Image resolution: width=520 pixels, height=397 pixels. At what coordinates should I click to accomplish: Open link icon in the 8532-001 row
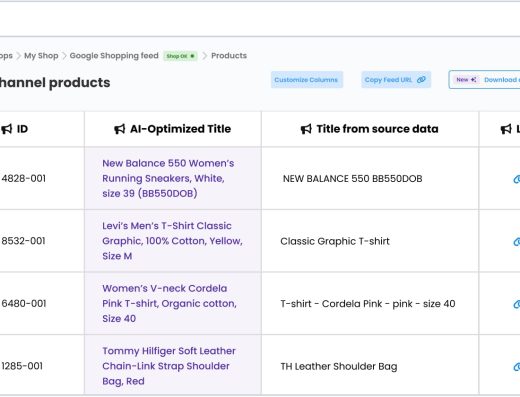point(517,242)
